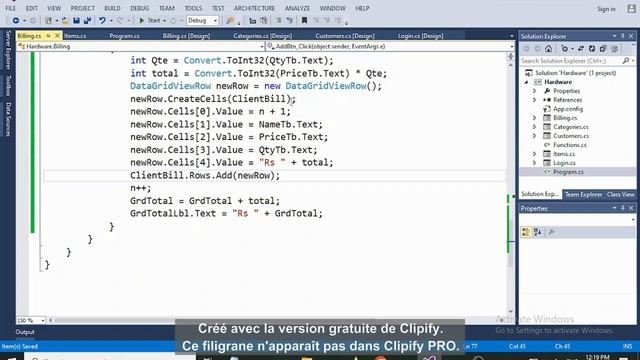The width and height of the screenshot is (640, 360).
Task: Open the Undo history dropdown arrow
Action: [111, 21]
